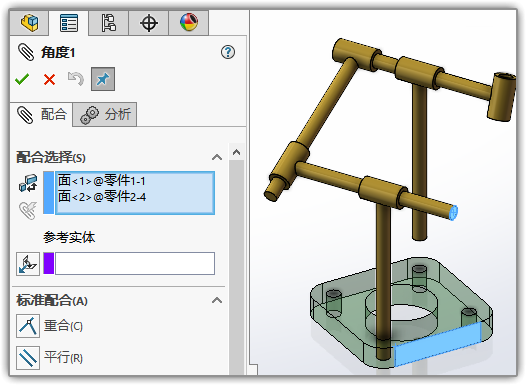
Task: Click the 平行(R) label
Action: (x=63, y=358)
